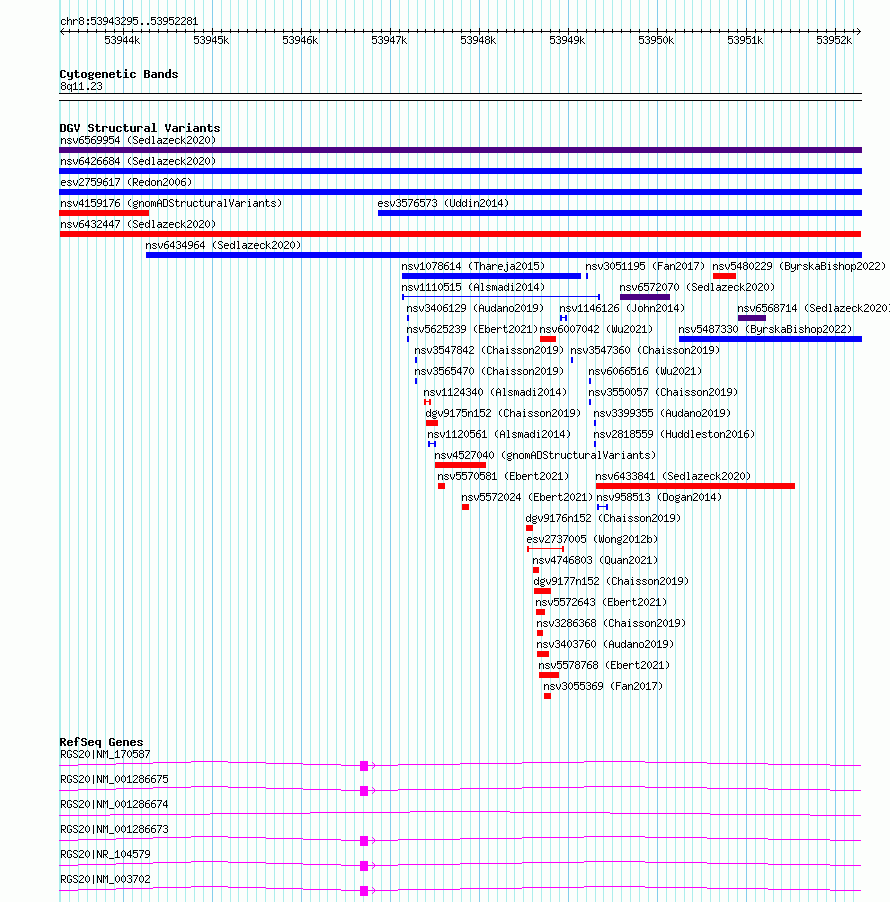Select the nsv6426684 (Sedlazeck2020) label
The image size is (890, 902).
pos(138,161)
